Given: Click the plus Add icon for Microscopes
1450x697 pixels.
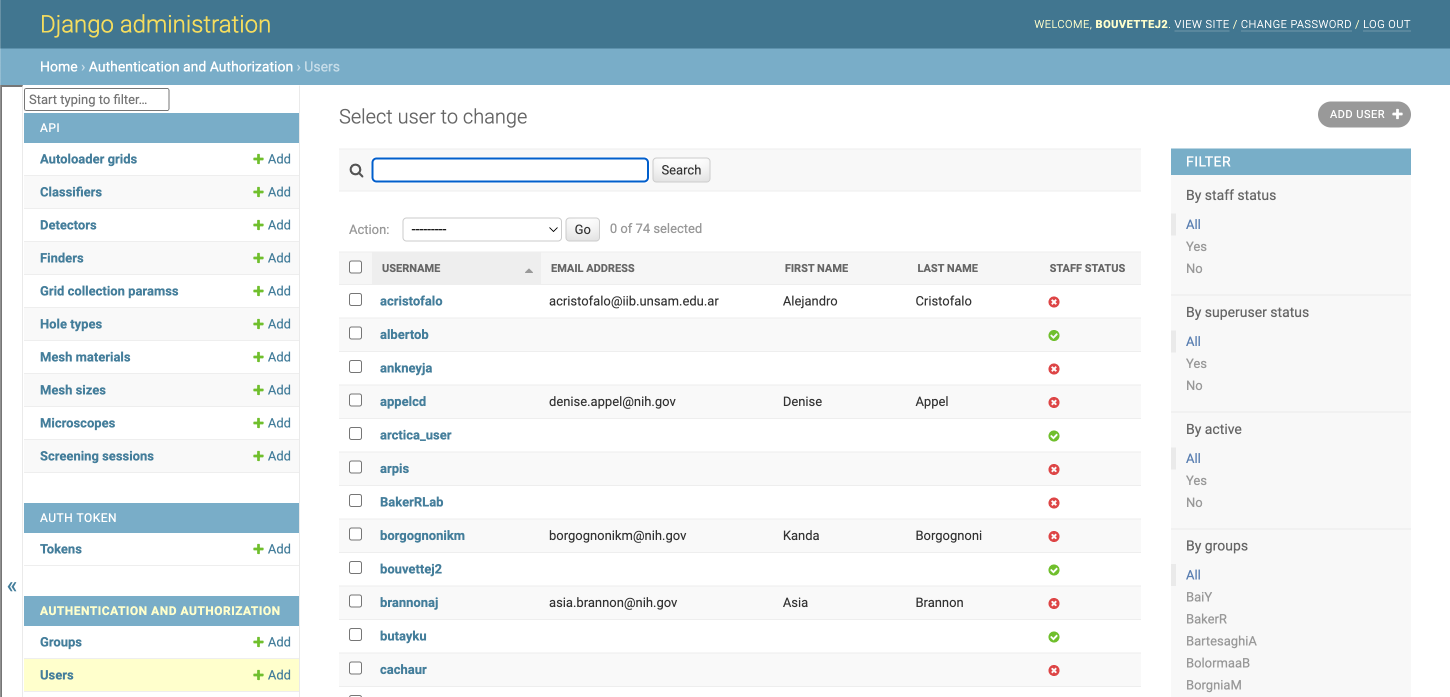Looking at the screenshot, I should click(258, 423).
